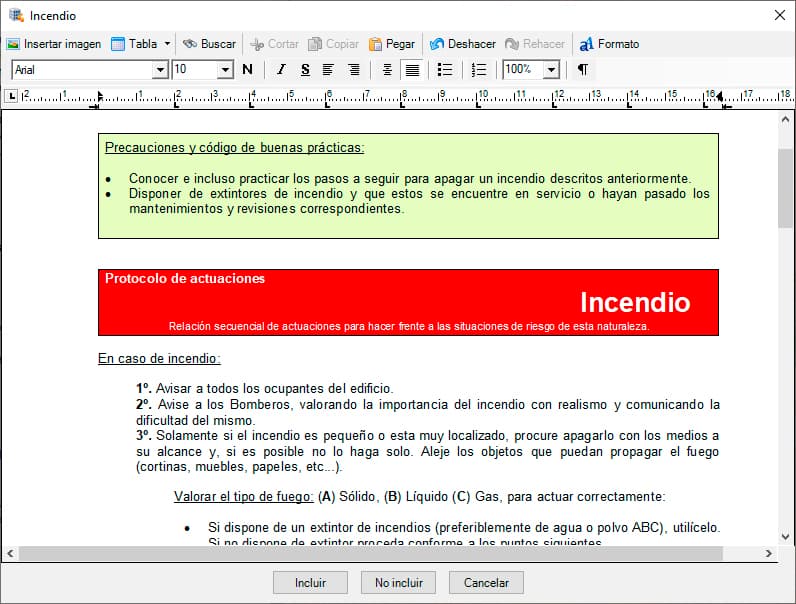Click the 'En caso de incendio:' heading
The width and height of the screenshot is (796, 604).
[x=159, y=358]
